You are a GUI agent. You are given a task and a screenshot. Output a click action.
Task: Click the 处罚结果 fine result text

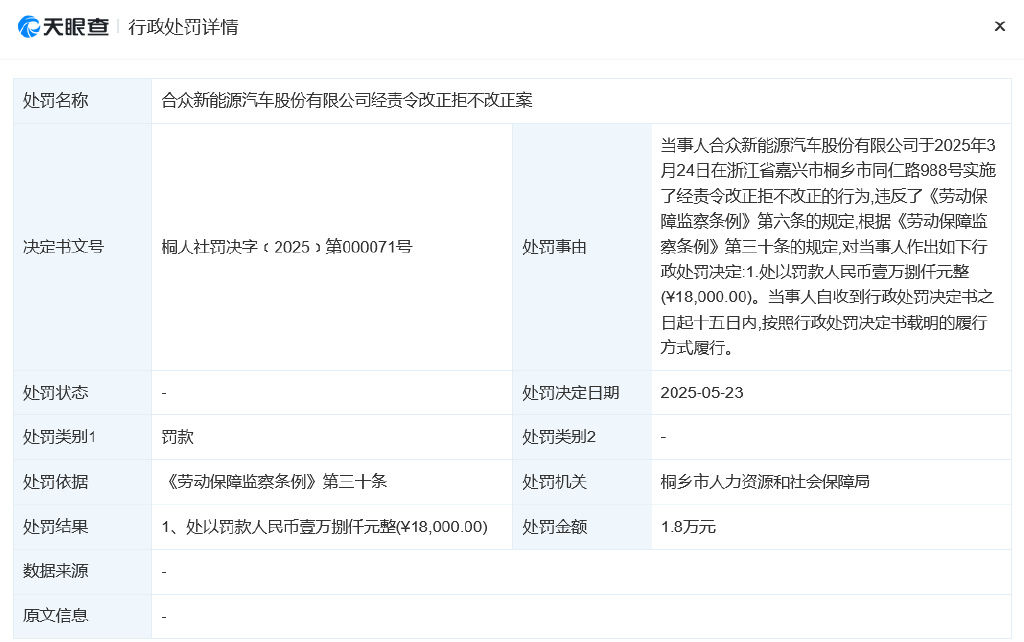(x=325, y=526)
